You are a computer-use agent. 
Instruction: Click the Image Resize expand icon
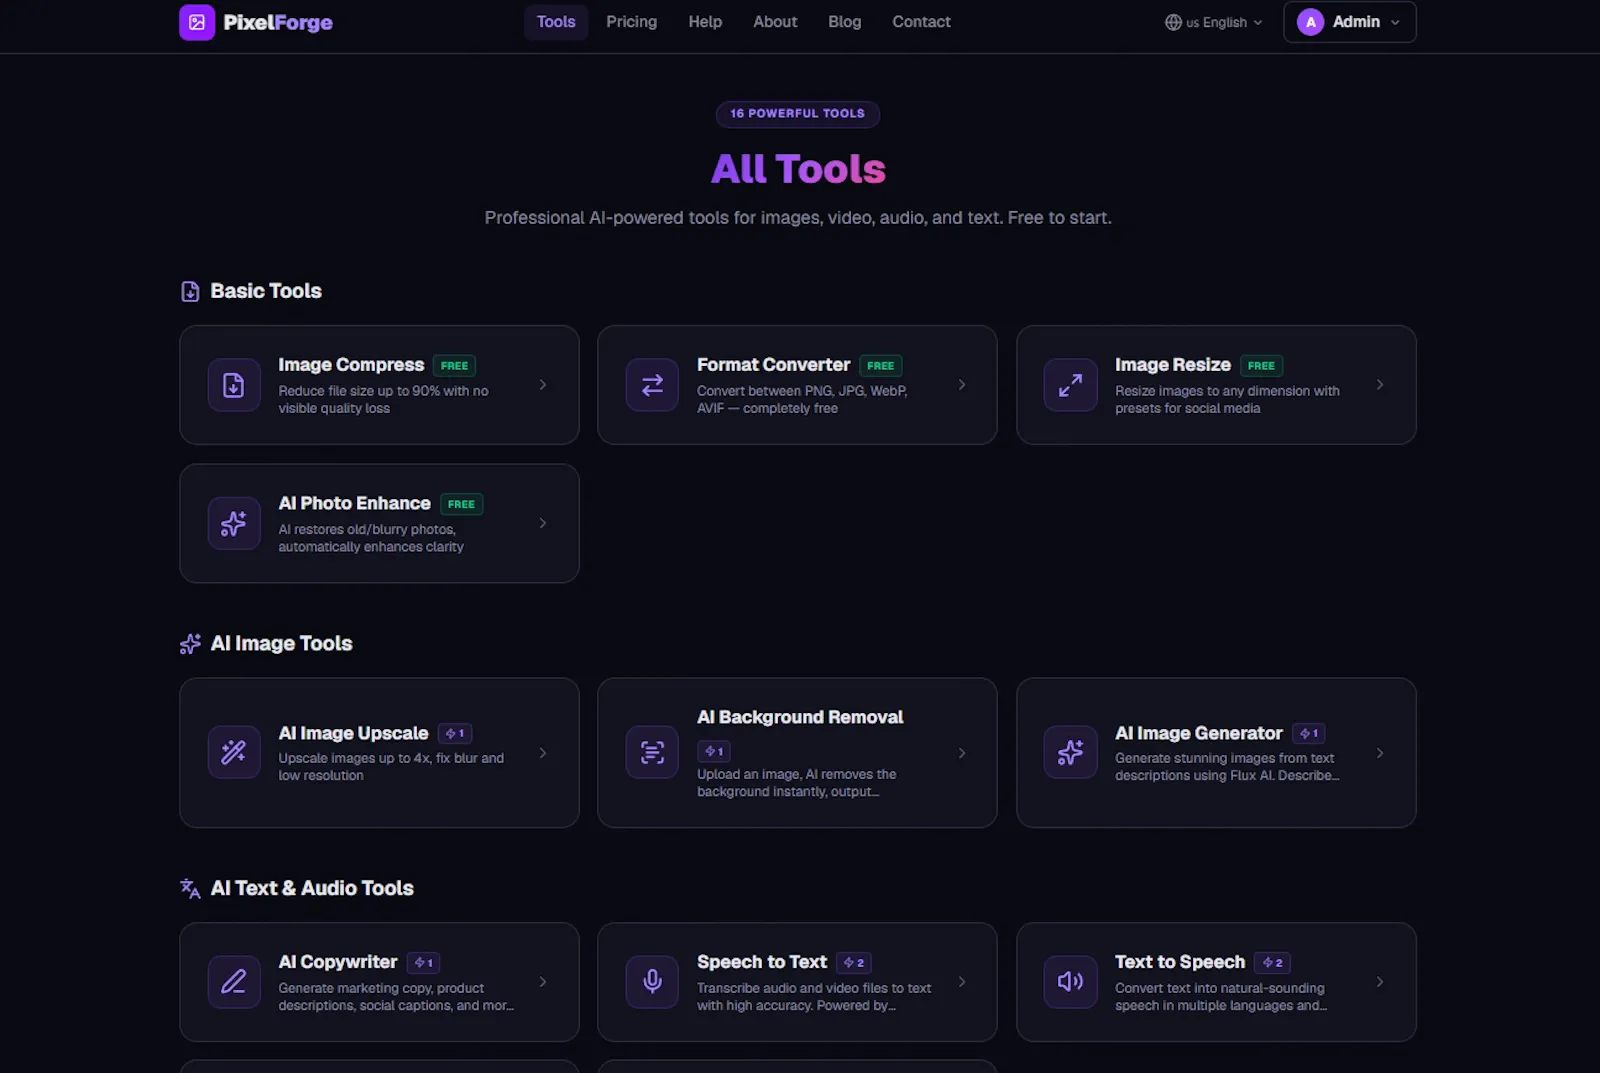coord(1070,385)
